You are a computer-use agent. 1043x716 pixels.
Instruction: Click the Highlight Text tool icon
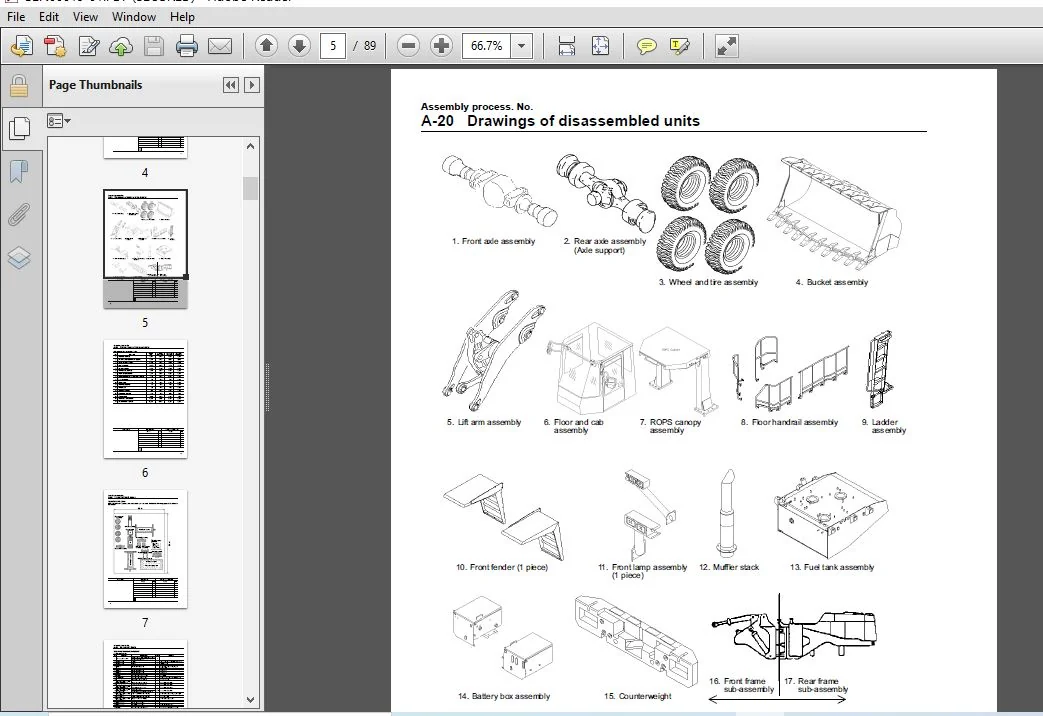coord(679,46)
